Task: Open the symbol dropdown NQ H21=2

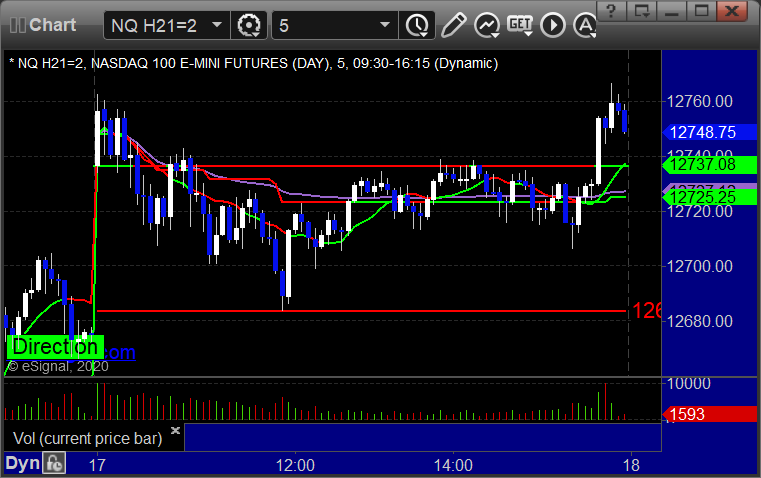Action: (x=166, y=25)
